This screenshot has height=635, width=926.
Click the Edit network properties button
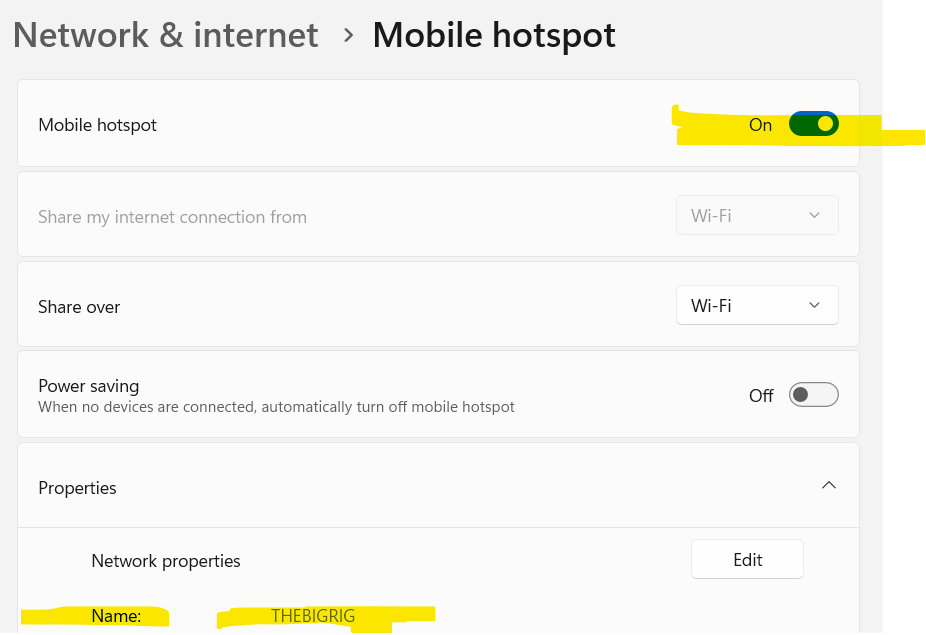[x=747, y=560]
